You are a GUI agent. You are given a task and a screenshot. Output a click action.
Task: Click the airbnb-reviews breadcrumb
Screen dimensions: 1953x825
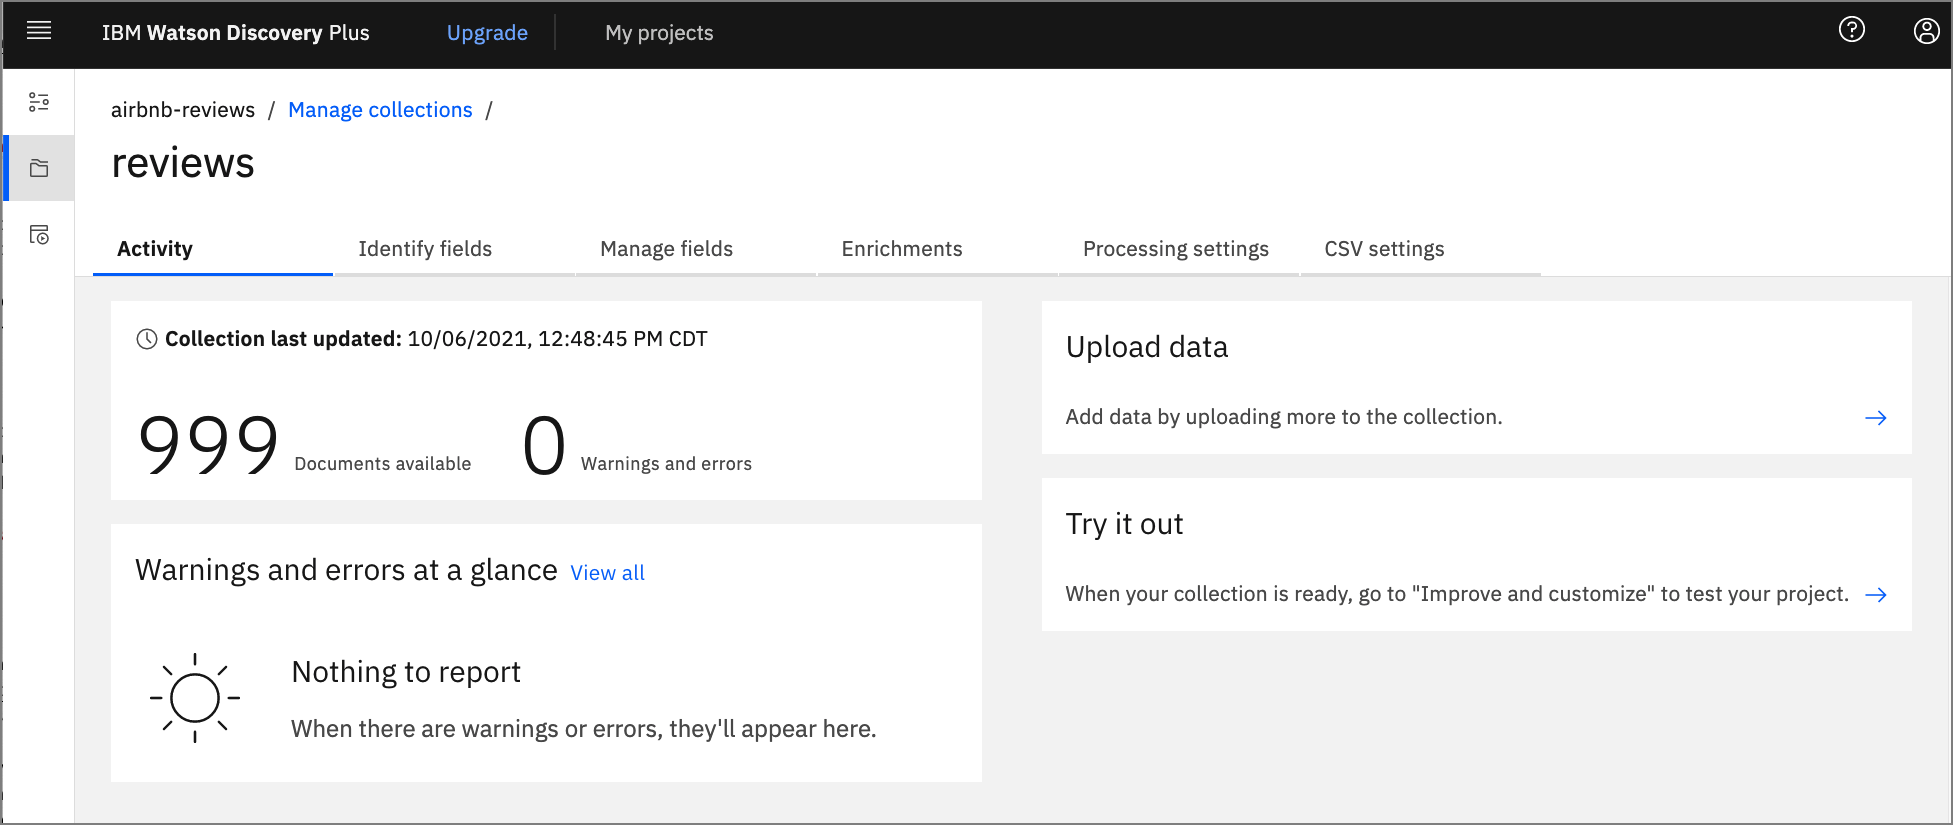pos(183,110)
